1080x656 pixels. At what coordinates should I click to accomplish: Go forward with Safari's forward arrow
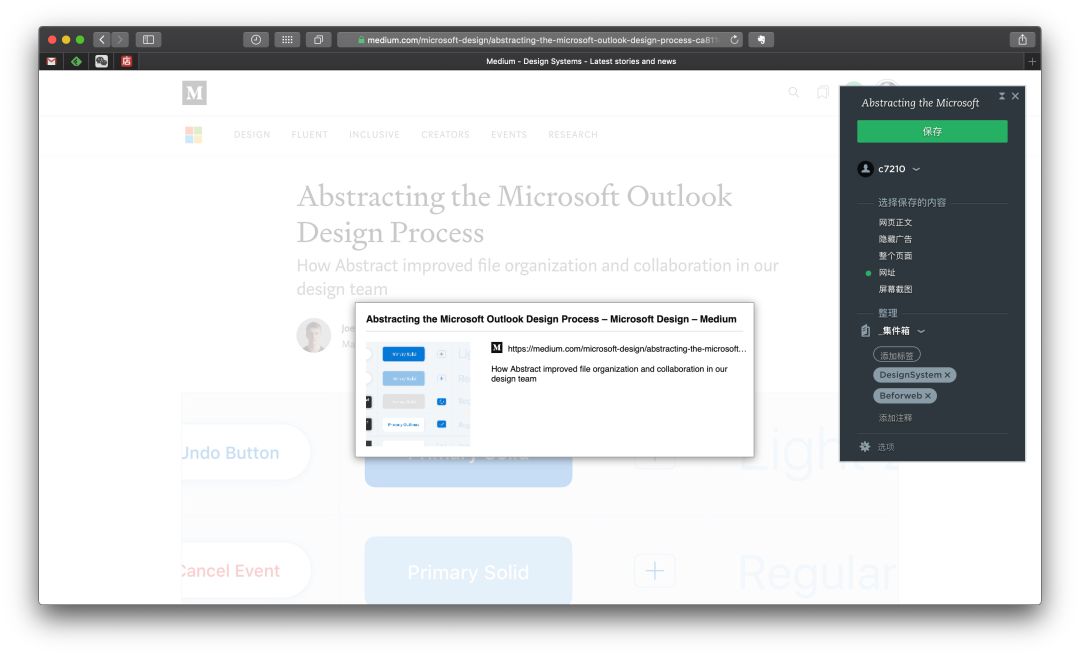coord(120,39)
